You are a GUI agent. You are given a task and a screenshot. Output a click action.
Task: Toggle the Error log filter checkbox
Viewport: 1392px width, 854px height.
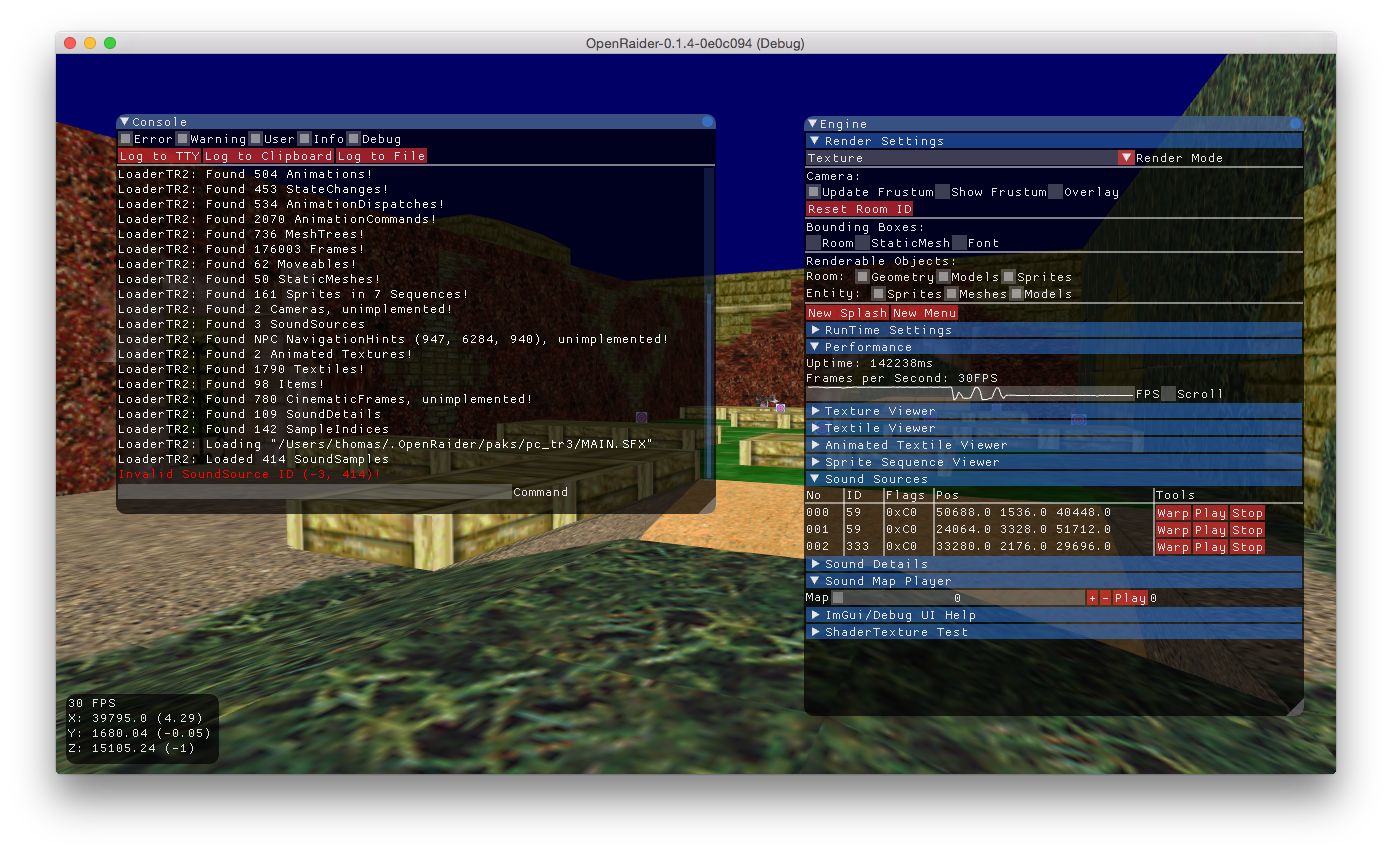(125, 139)
